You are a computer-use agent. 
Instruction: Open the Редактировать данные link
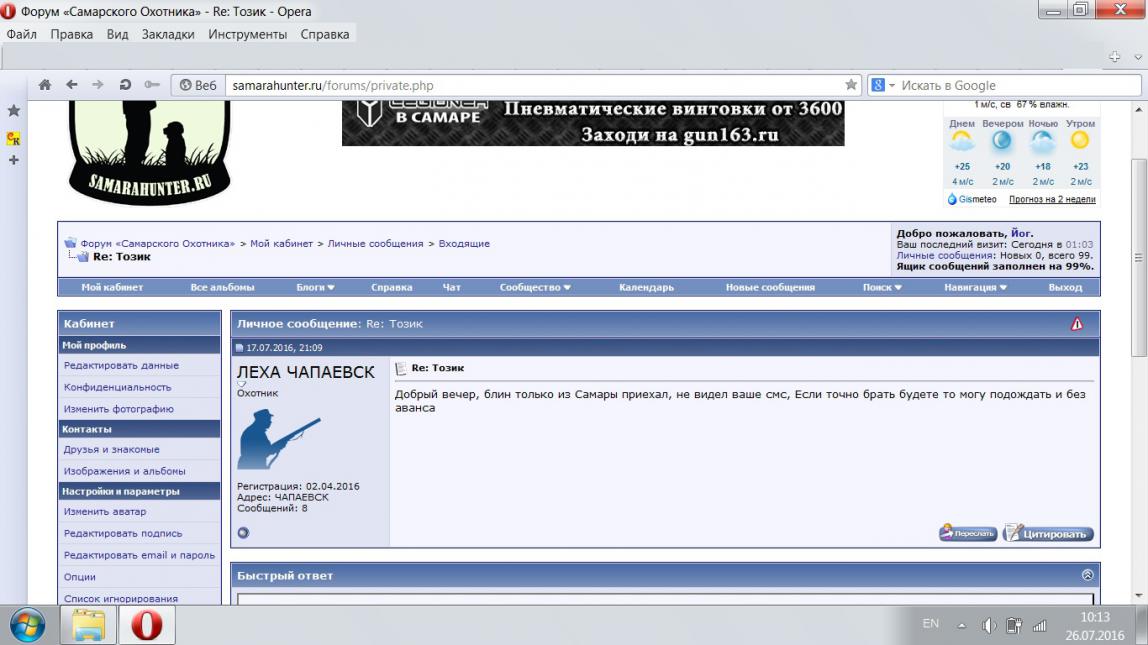[x=121, y=366]
